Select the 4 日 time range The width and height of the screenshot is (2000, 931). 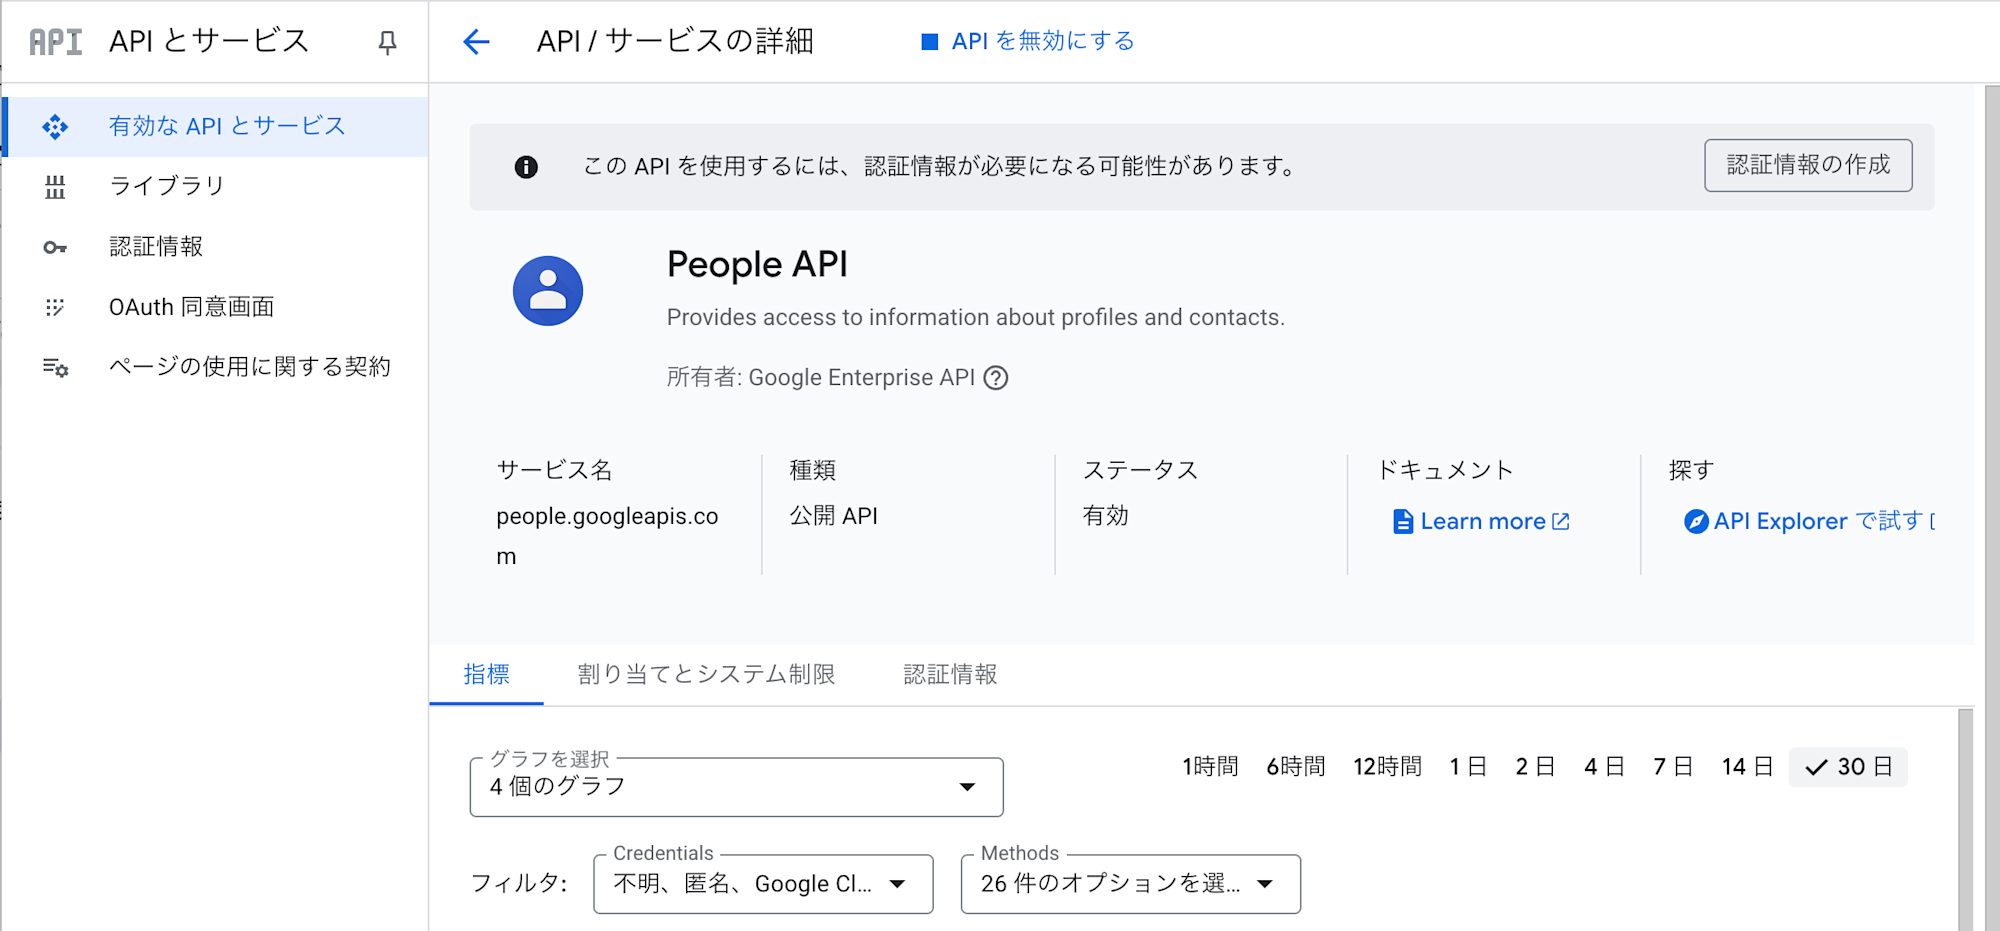point(1604,767)
